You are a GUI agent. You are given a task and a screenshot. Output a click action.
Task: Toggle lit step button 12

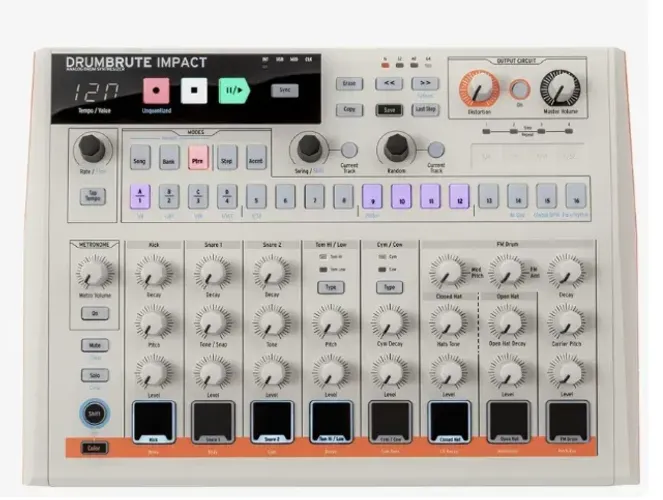pos(460,197)
